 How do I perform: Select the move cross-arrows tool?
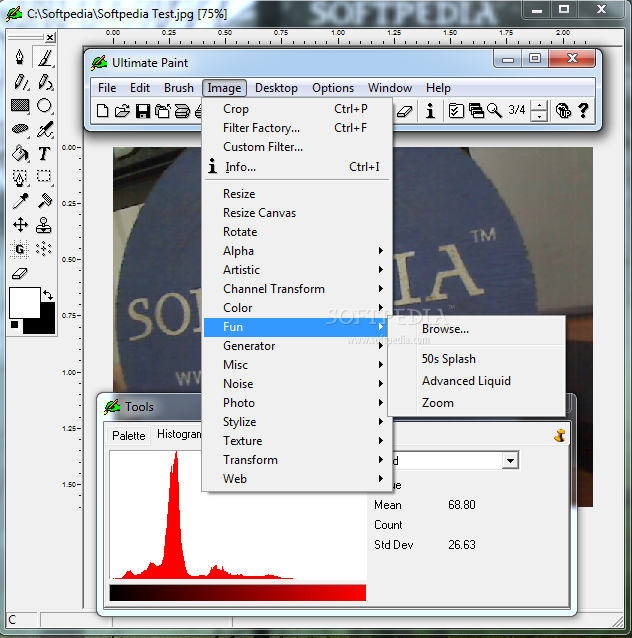[x=20, y=225]
